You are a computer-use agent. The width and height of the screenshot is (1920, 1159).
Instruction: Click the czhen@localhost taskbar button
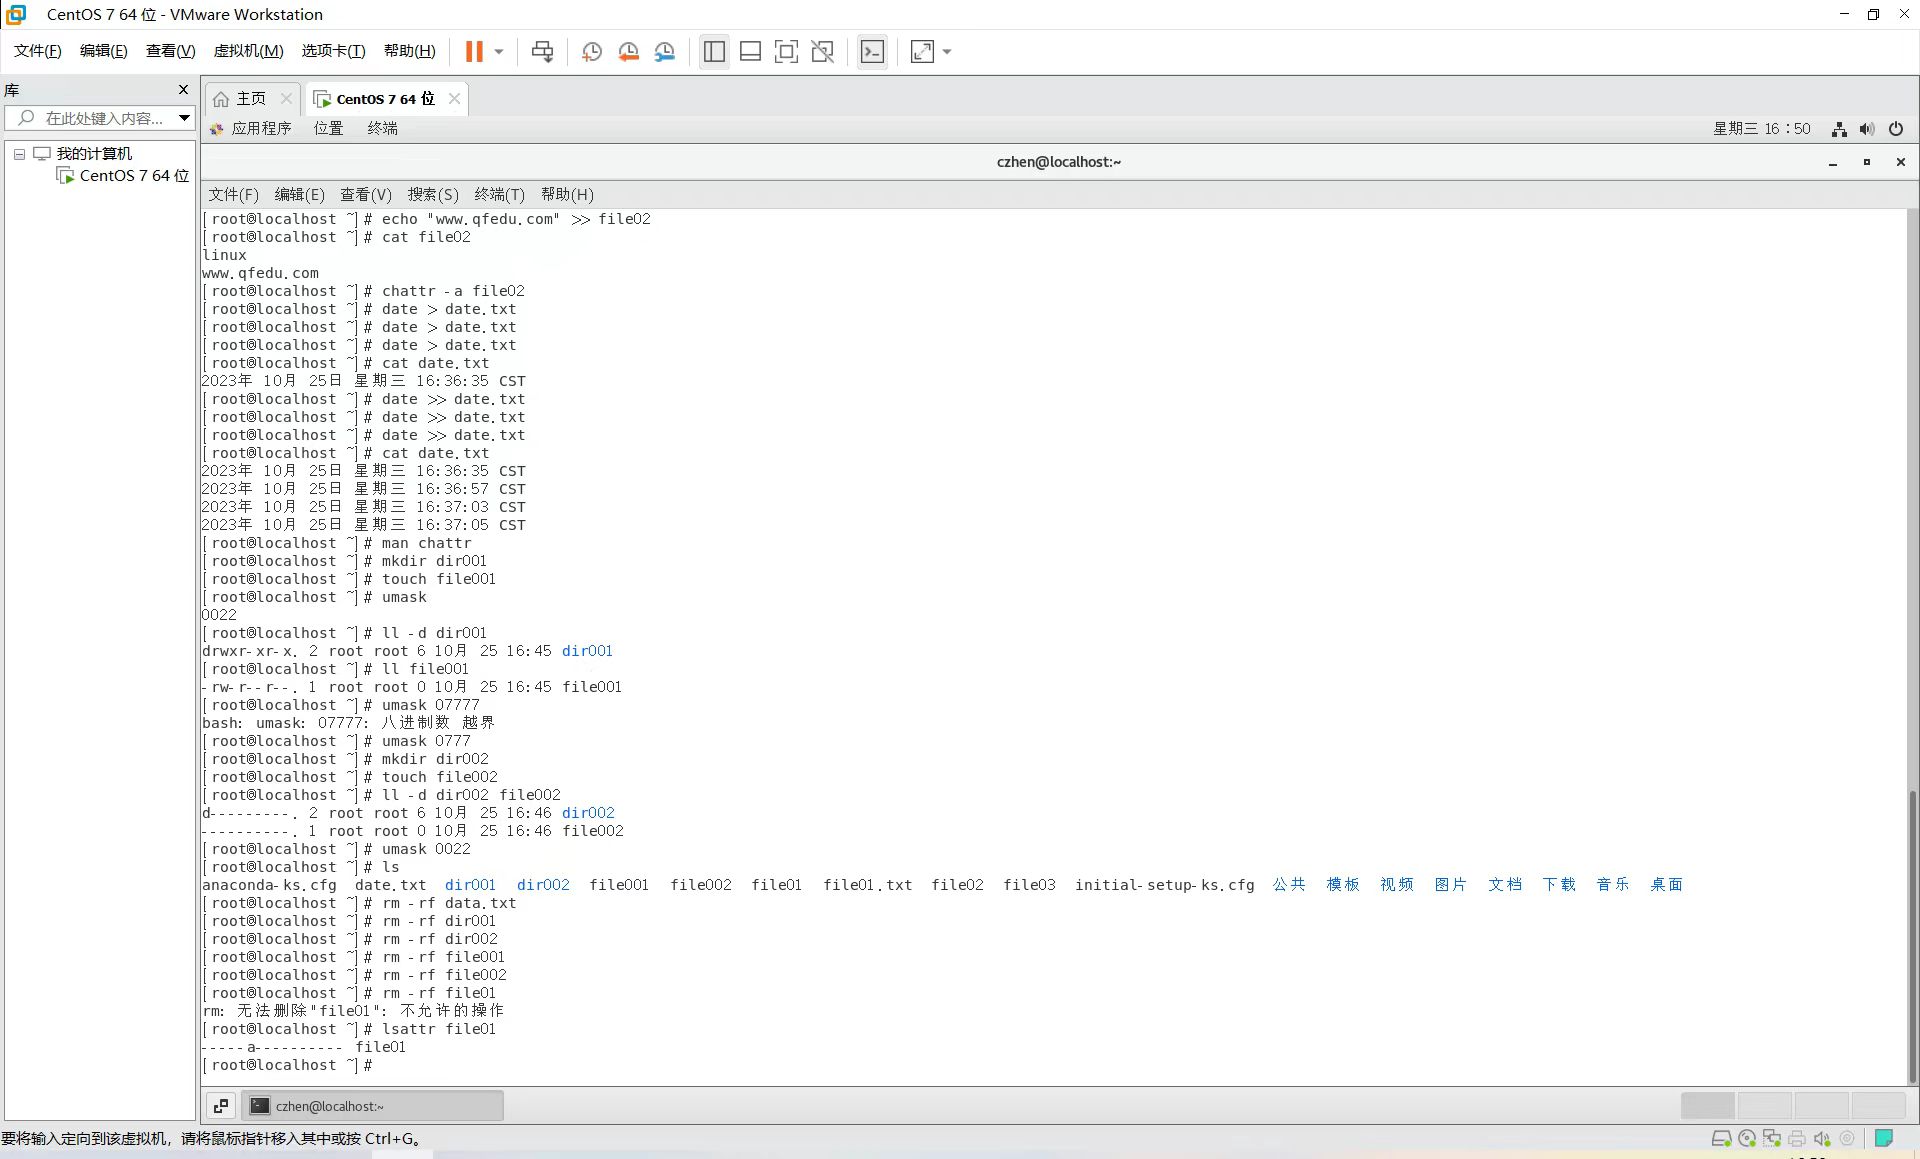pos(372,1106)
